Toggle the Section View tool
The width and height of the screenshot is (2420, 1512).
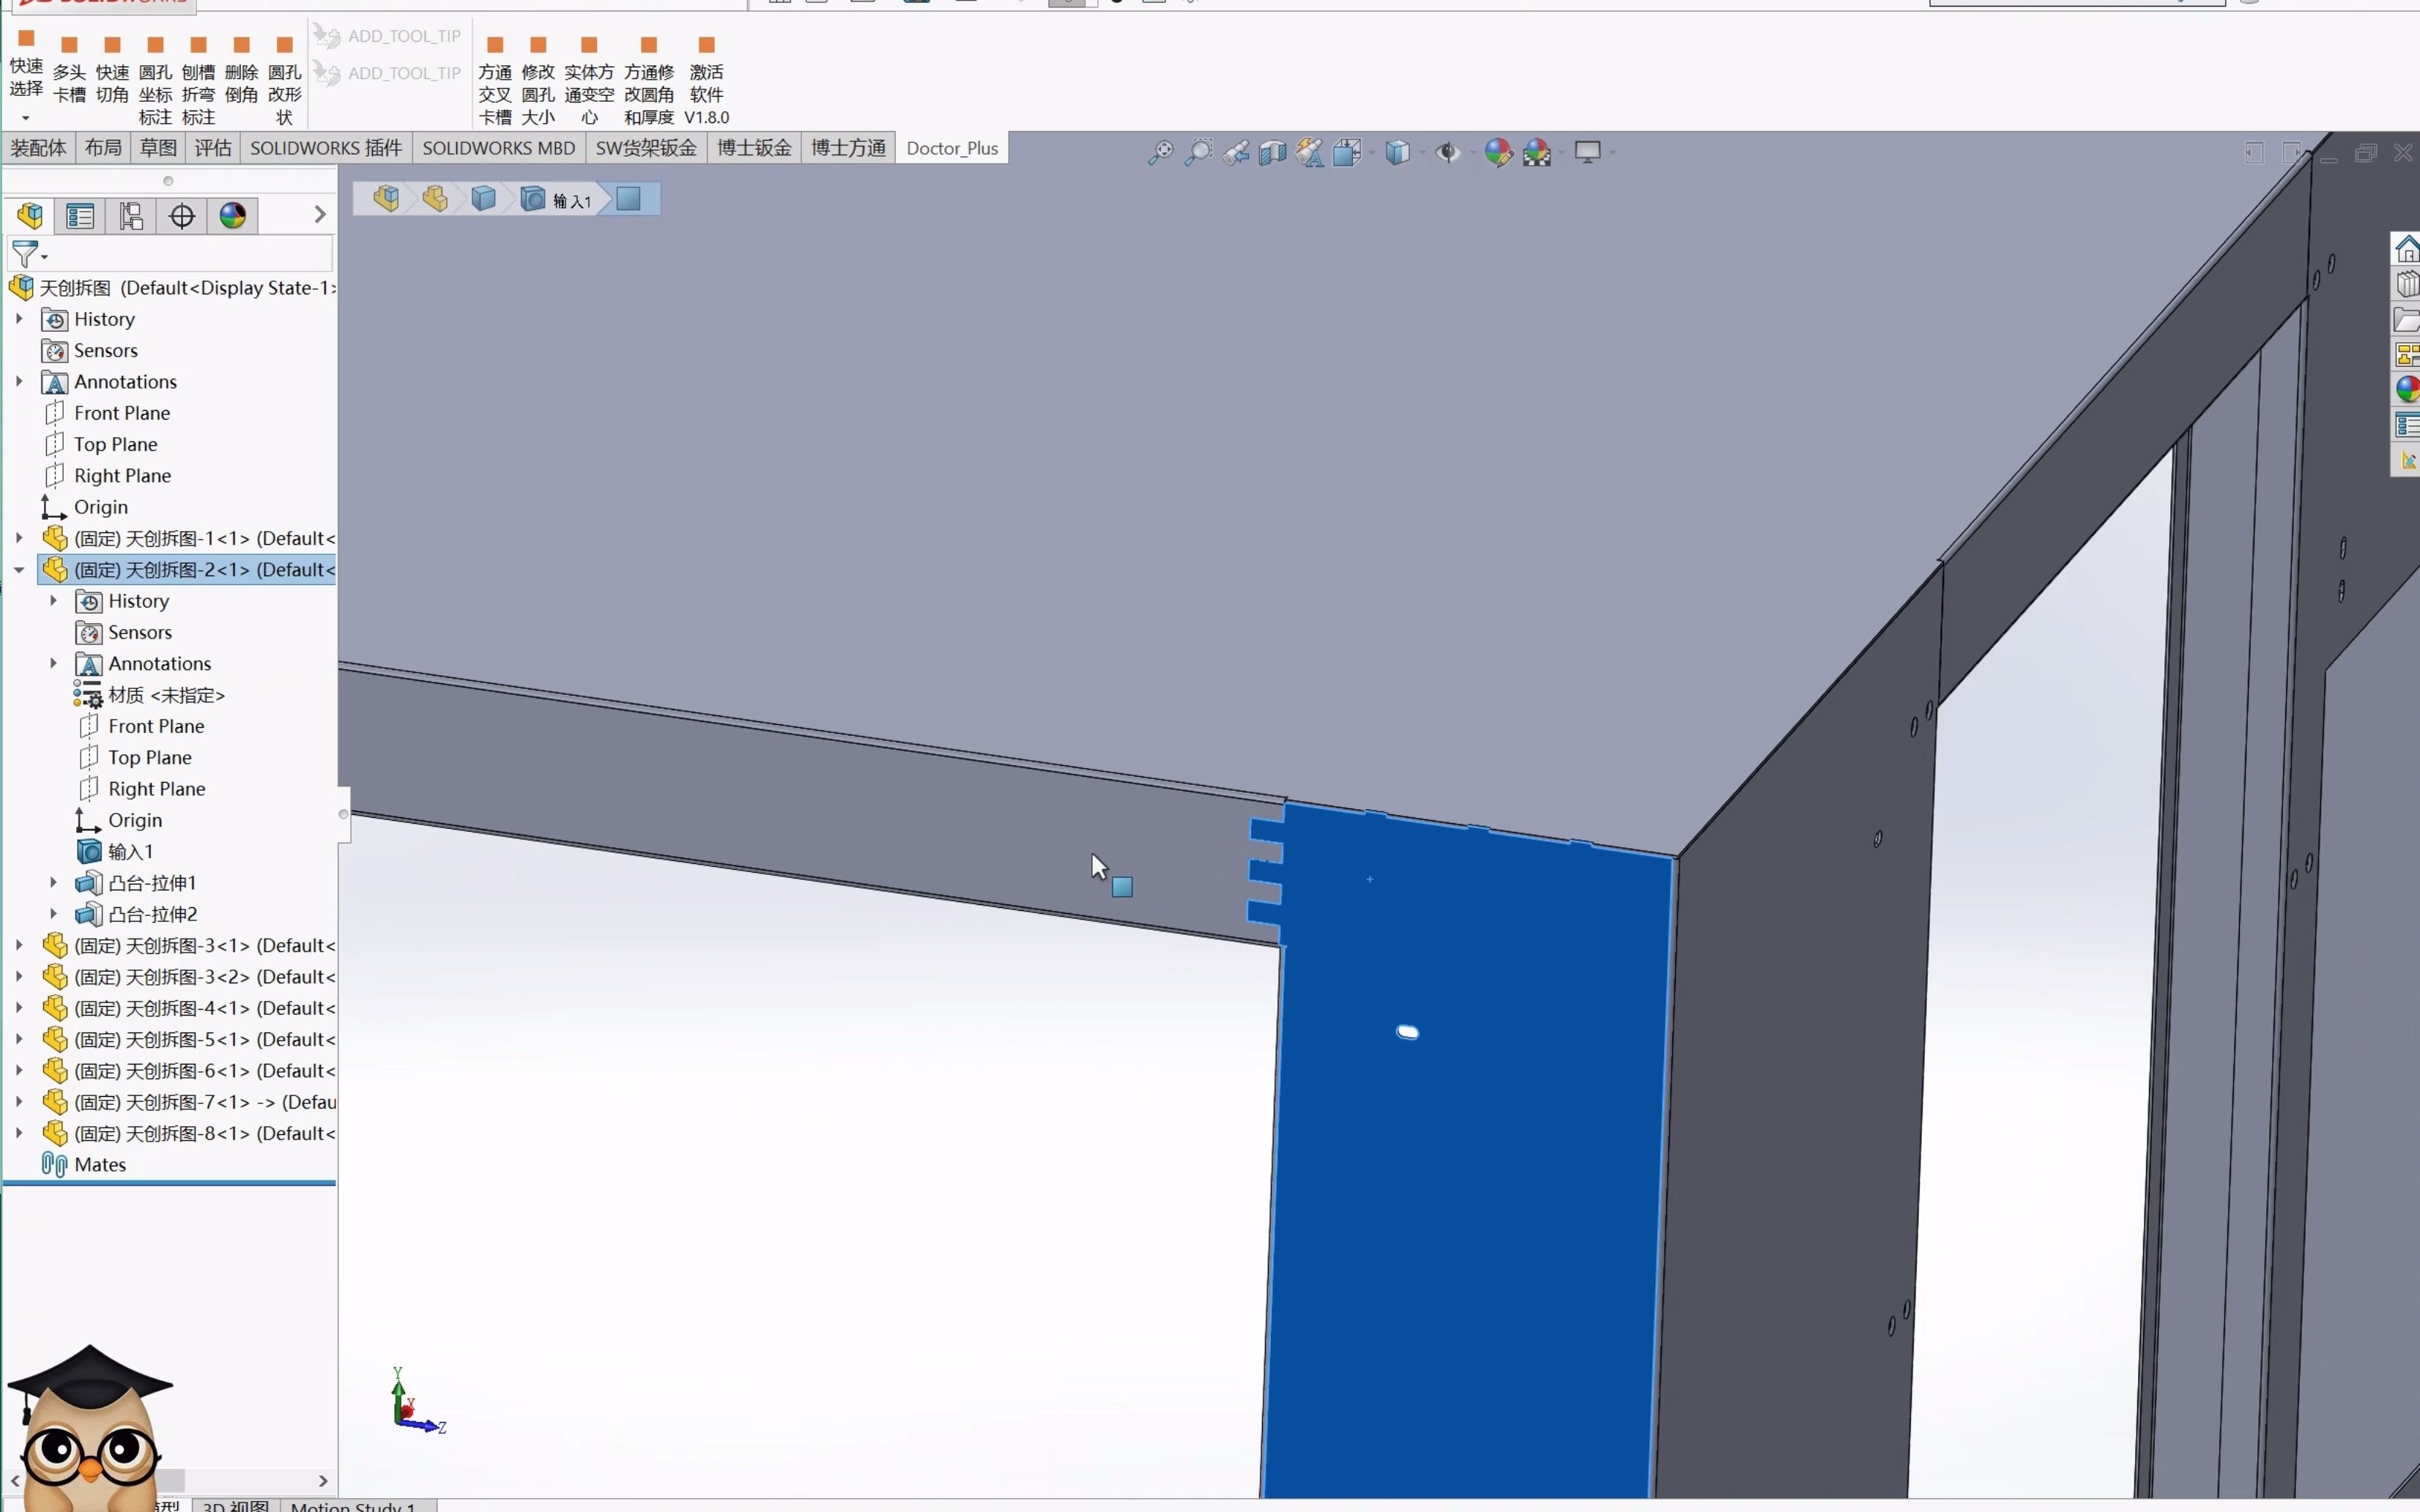[x=1273, y=152]
